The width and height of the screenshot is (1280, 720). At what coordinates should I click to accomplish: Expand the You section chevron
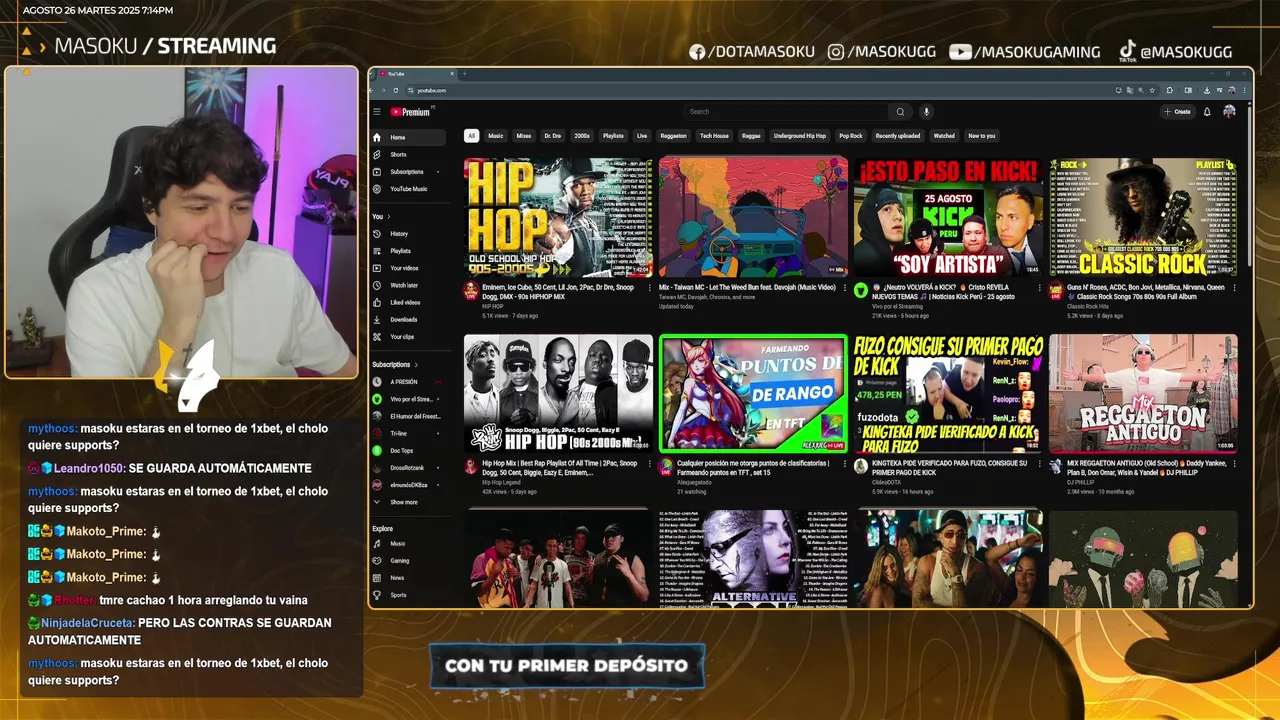389,216
